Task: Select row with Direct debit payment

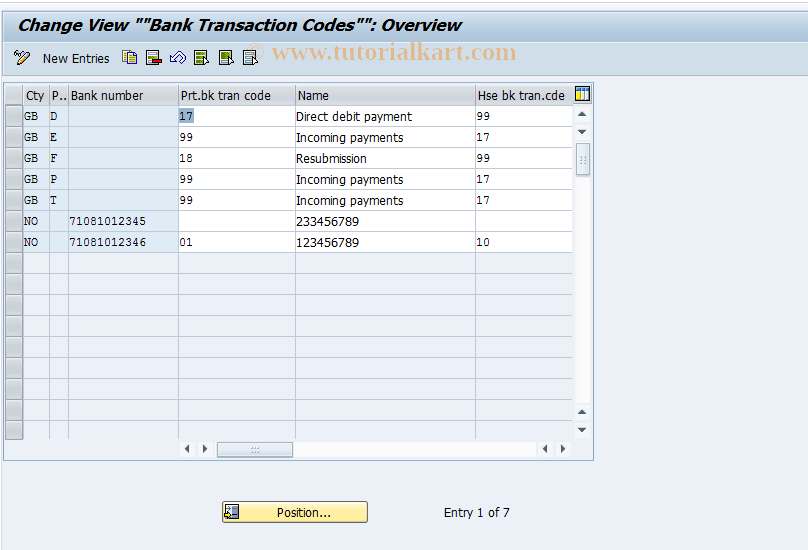Action: click(x=14, y=116)
